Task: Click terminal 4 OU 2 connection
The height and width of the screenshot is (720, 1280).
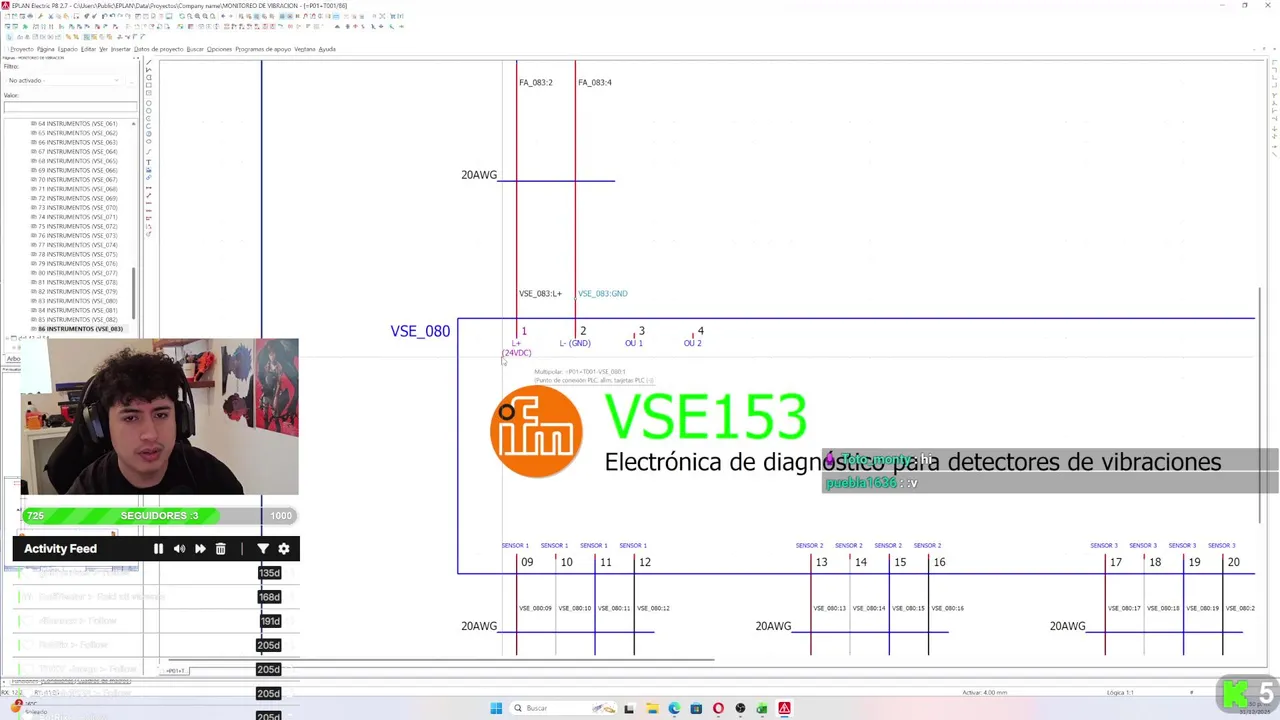Action: pyautogui.click(x=695, y=337)
